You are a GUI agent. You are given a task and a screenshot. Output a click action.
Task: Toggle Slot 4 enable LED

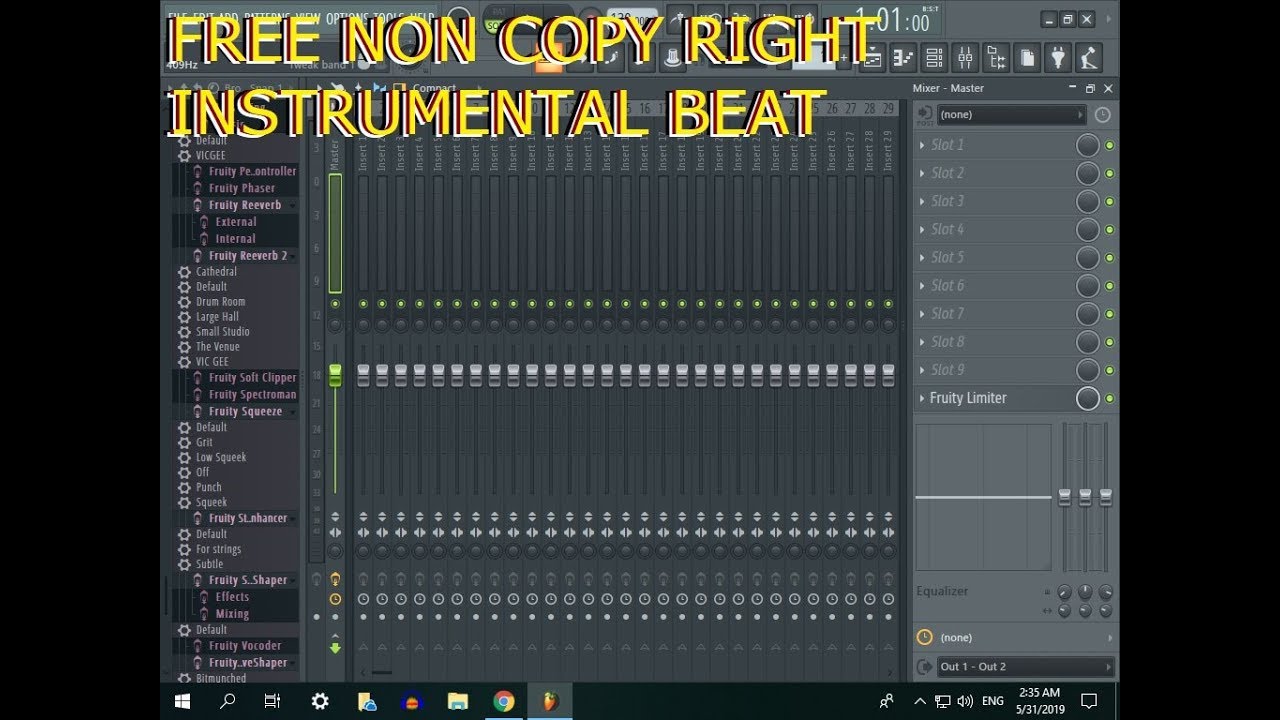coord(1109,230)
